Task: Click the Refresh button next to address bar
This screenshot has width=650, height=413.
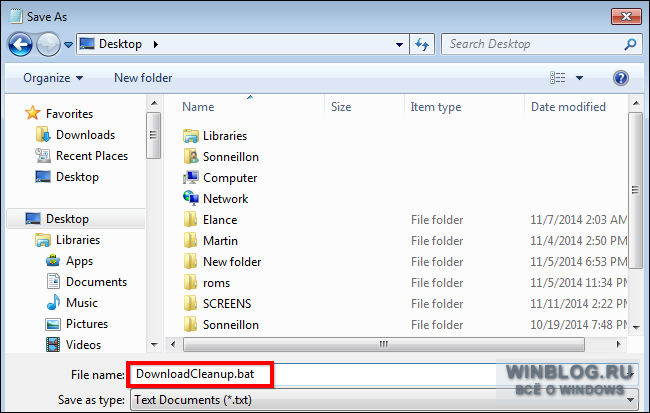Action: tap(422, 44)
